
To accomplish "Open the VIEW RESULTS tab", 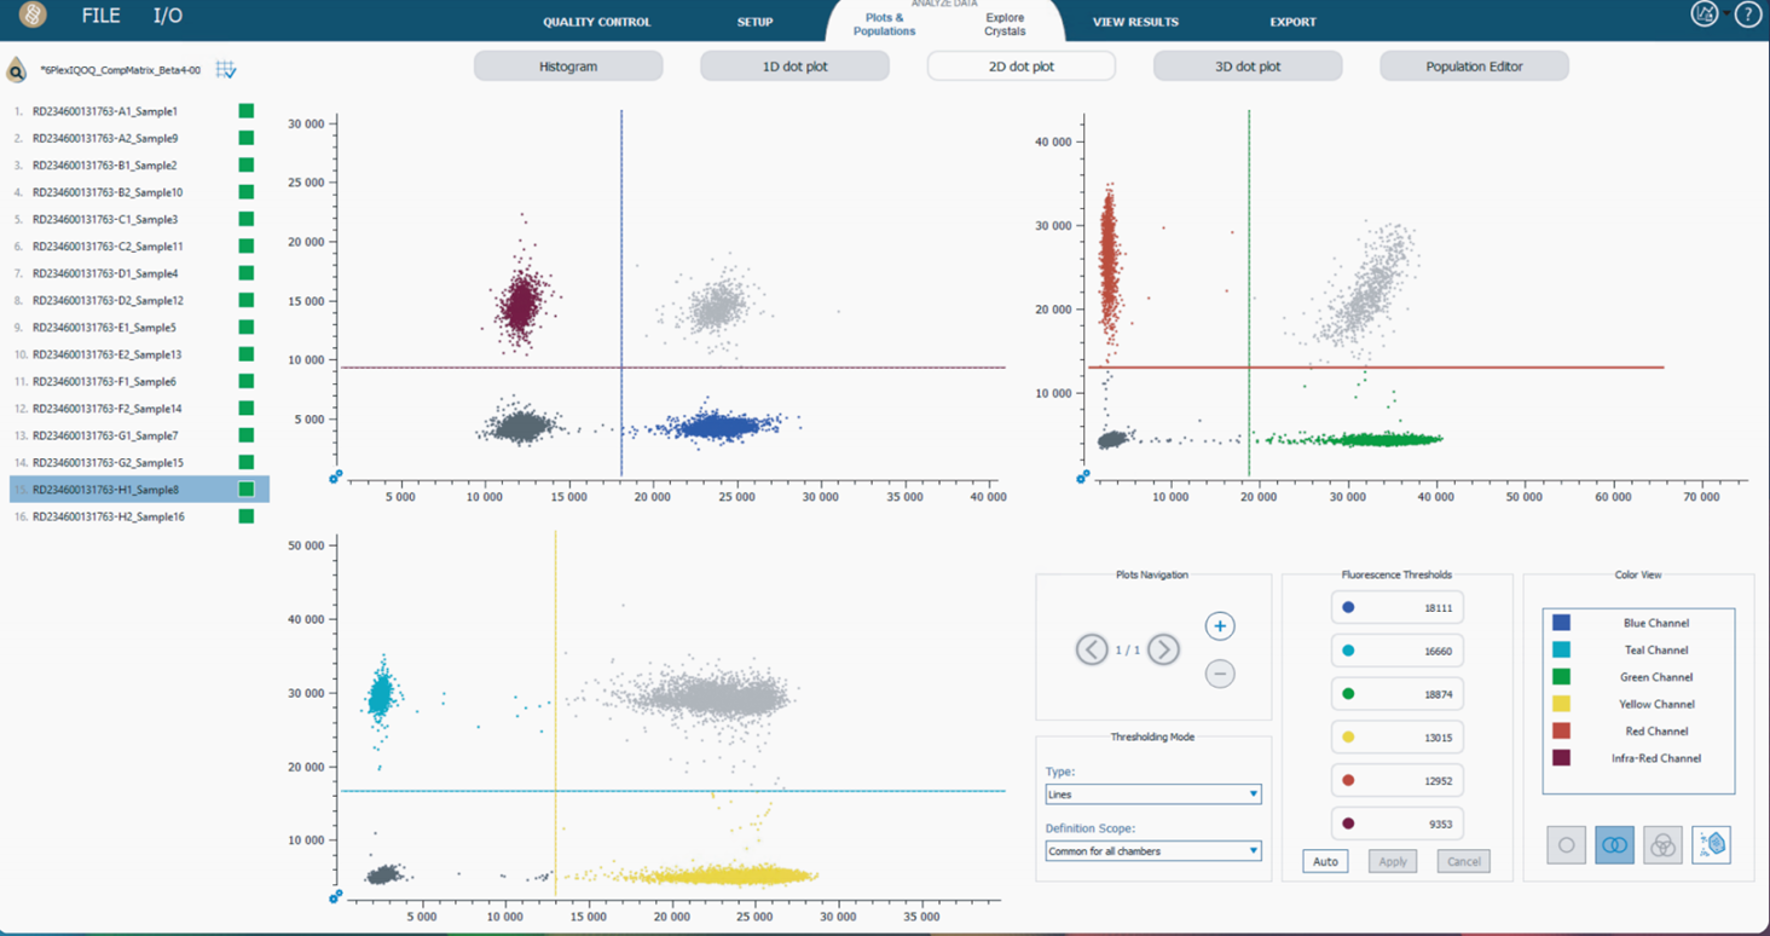I will pos(1135,22).
